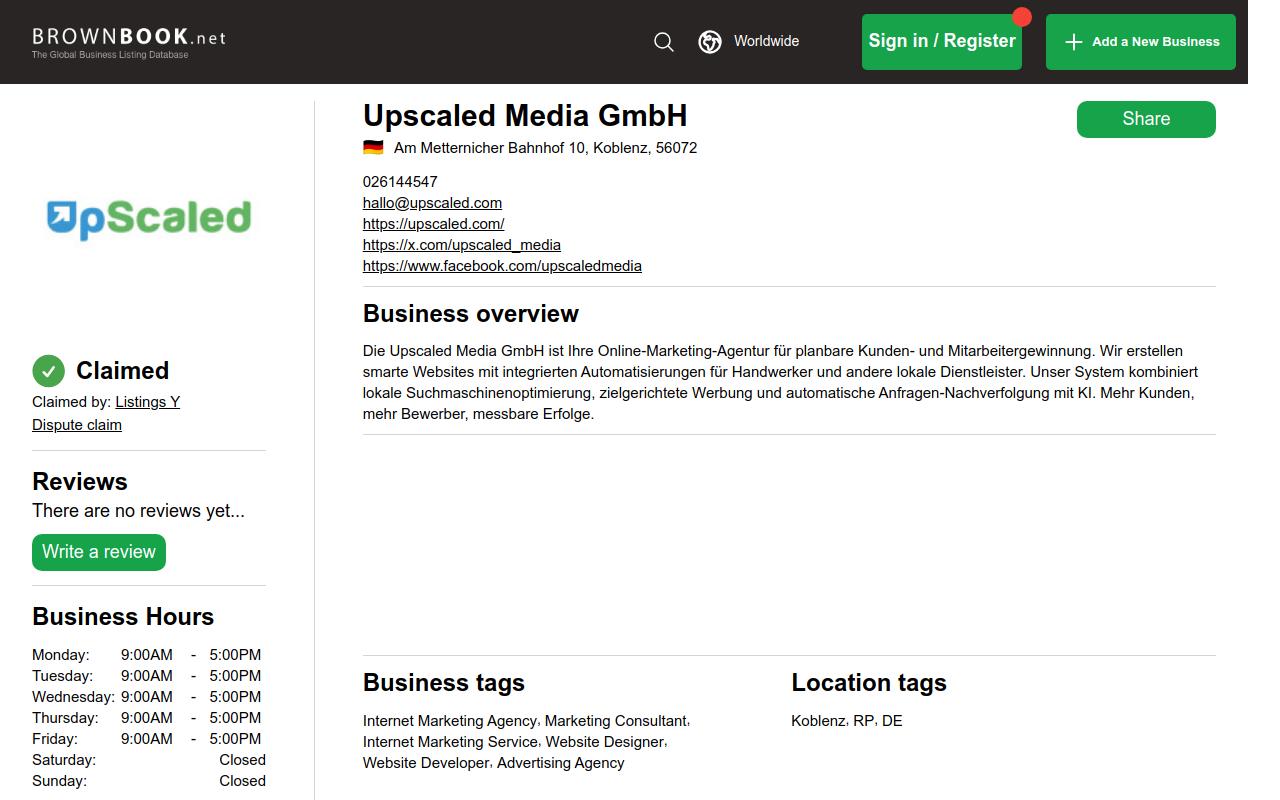
Task: Click the red notification dot near Sign in
Action: point(1021,16)
